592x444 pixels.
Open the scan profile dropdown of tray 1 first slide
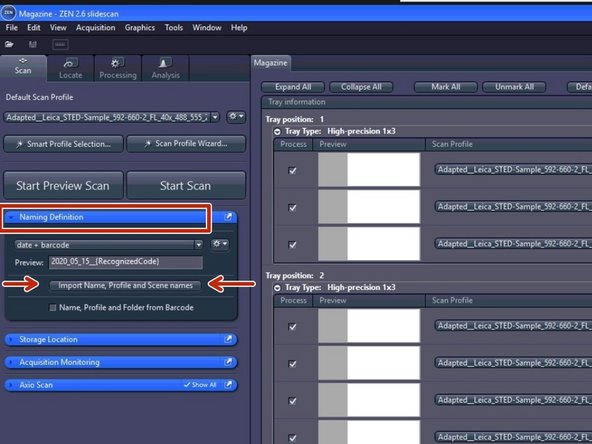point(513,170)
